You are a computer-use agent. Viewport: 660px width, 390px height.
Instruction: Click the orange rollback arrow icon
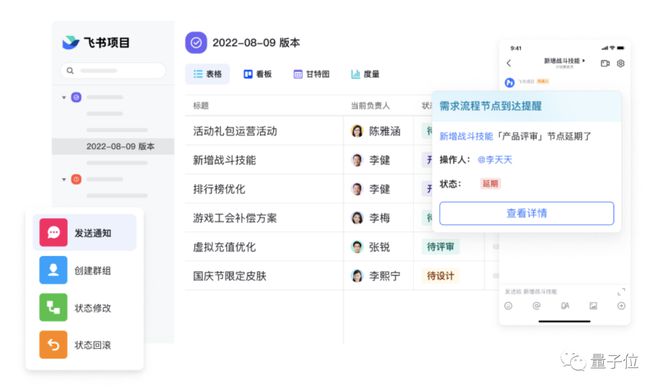(53, 345)
